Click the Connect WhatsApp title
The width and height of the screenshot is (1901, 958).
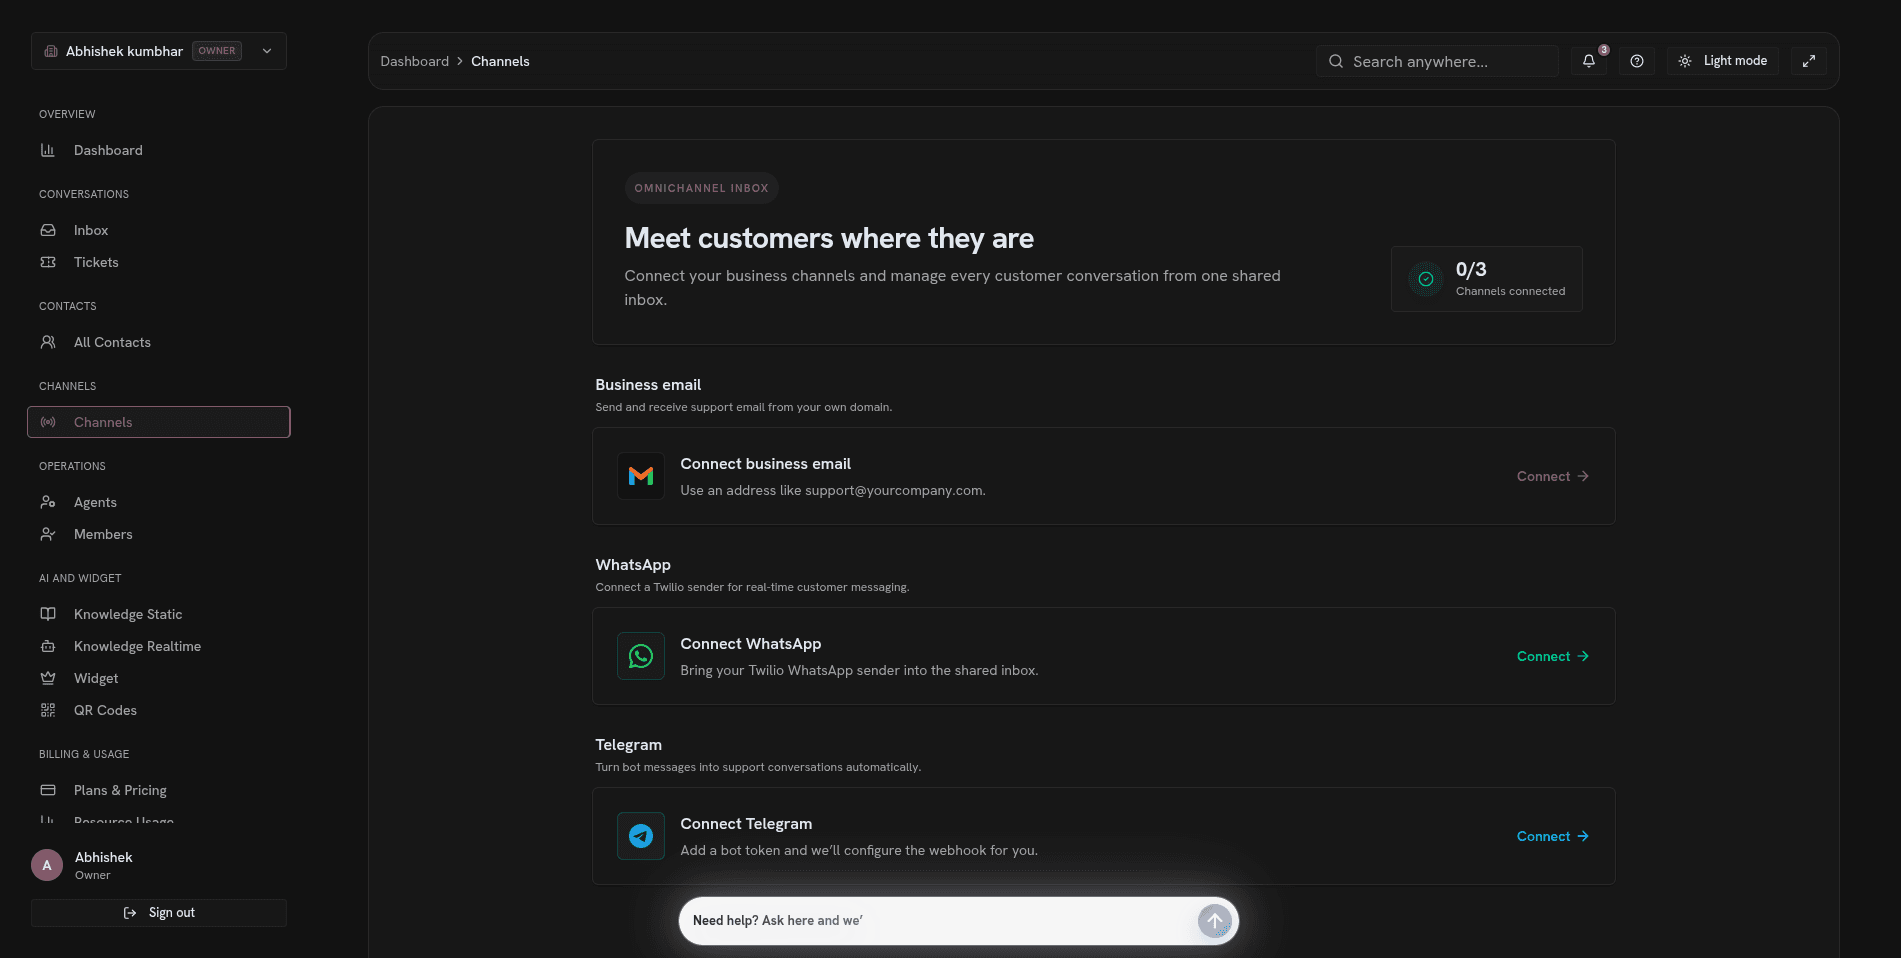click(x=751, y=644)
